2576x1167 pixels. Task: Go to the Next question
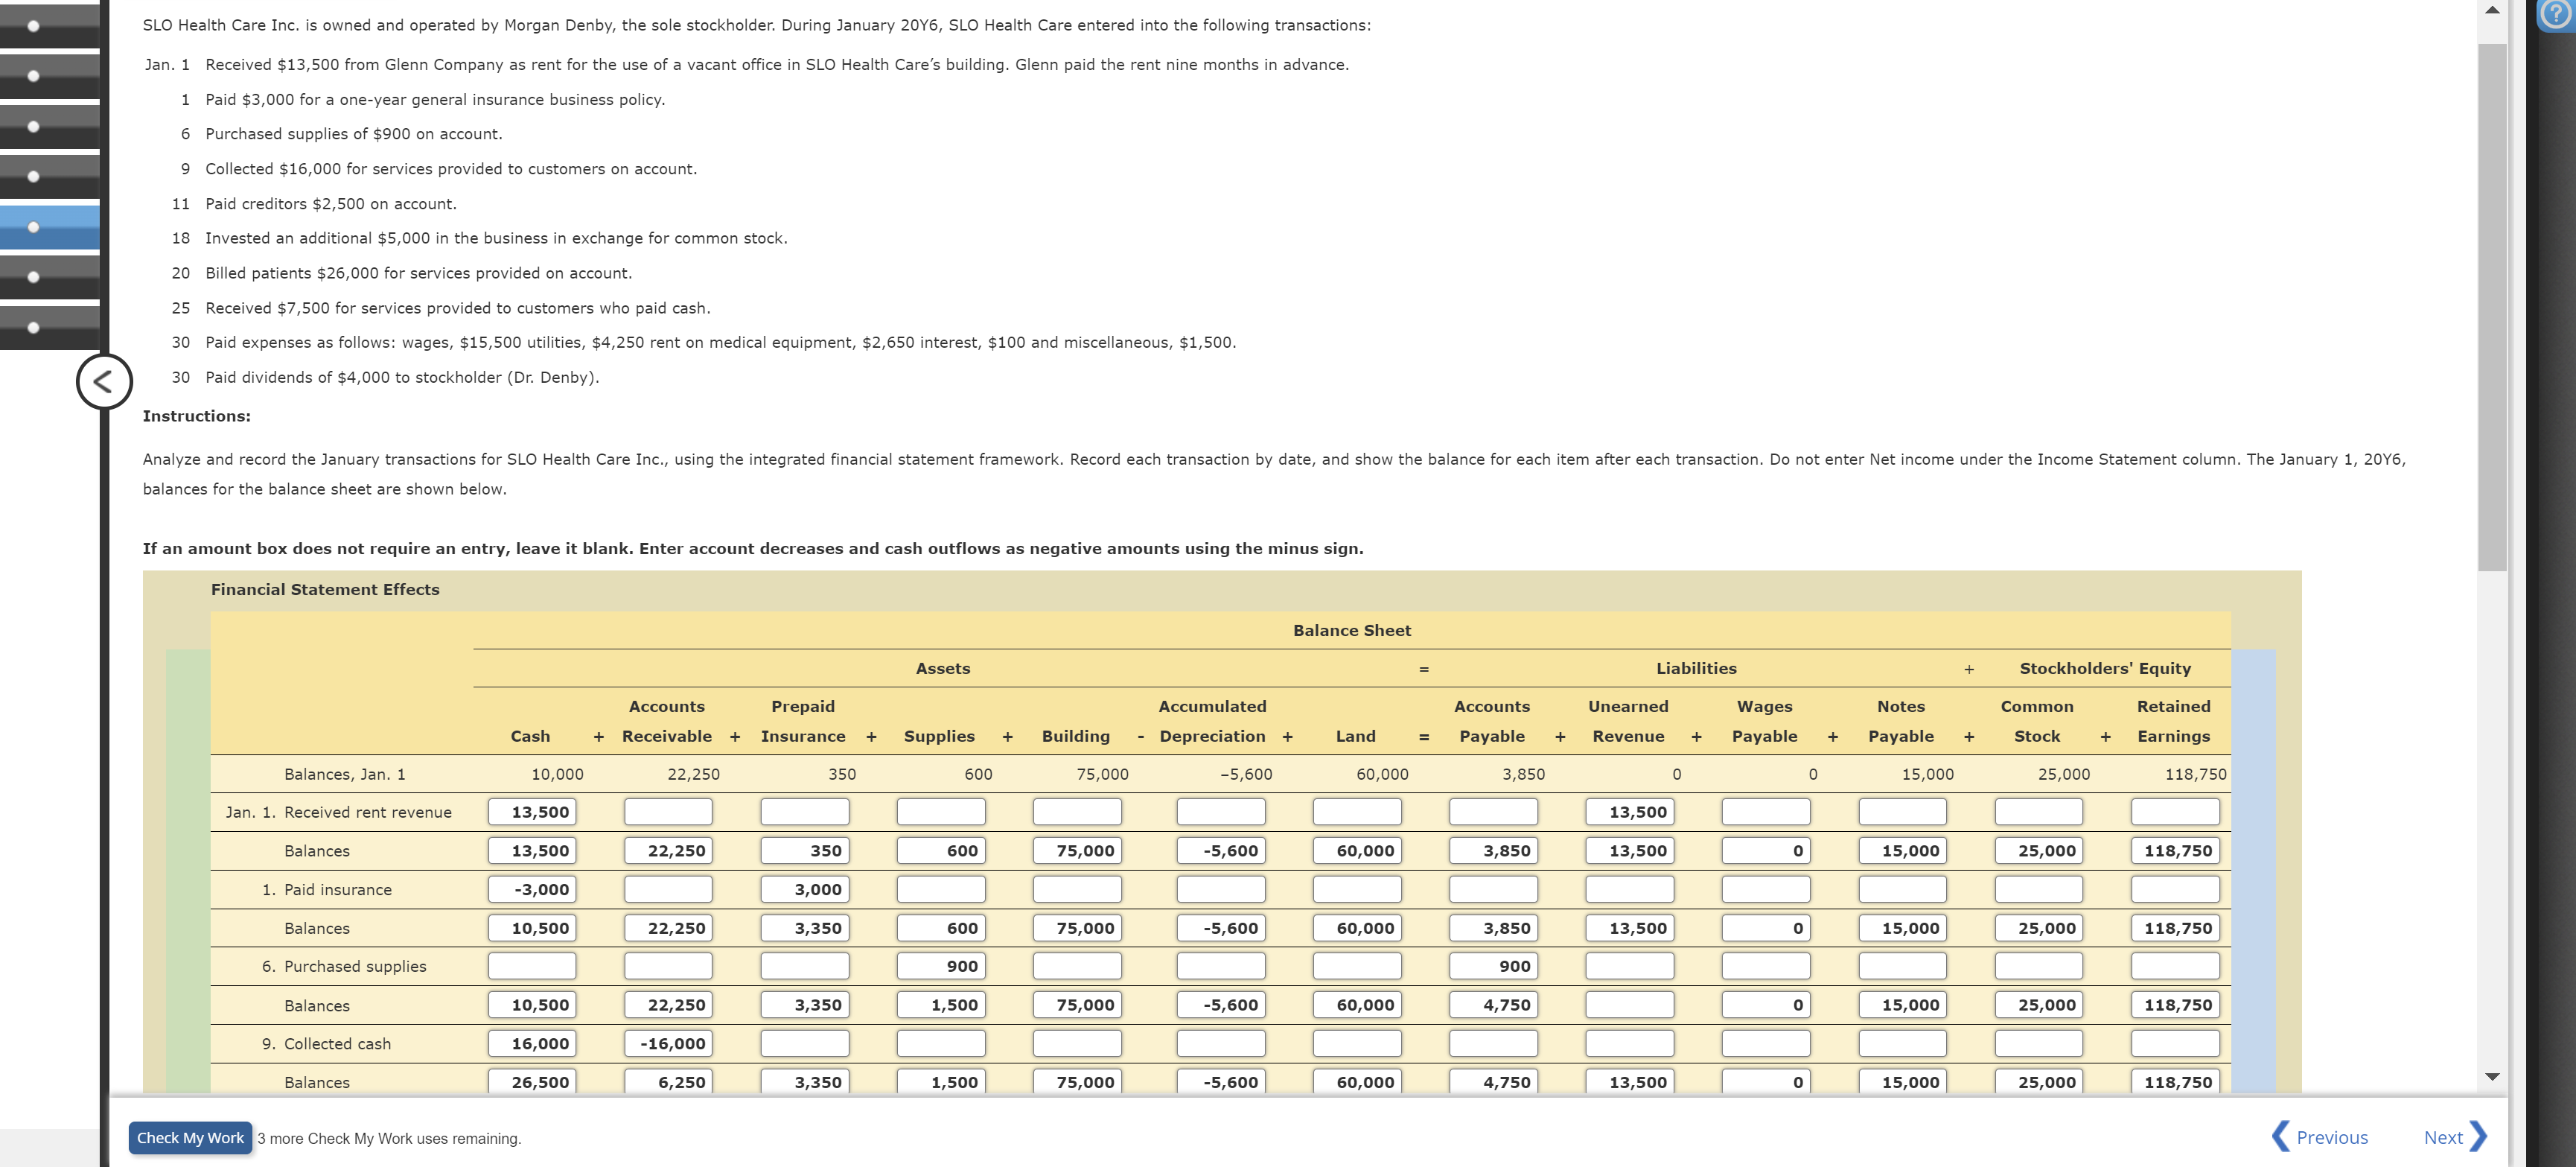click(x=2454, y=1137)
